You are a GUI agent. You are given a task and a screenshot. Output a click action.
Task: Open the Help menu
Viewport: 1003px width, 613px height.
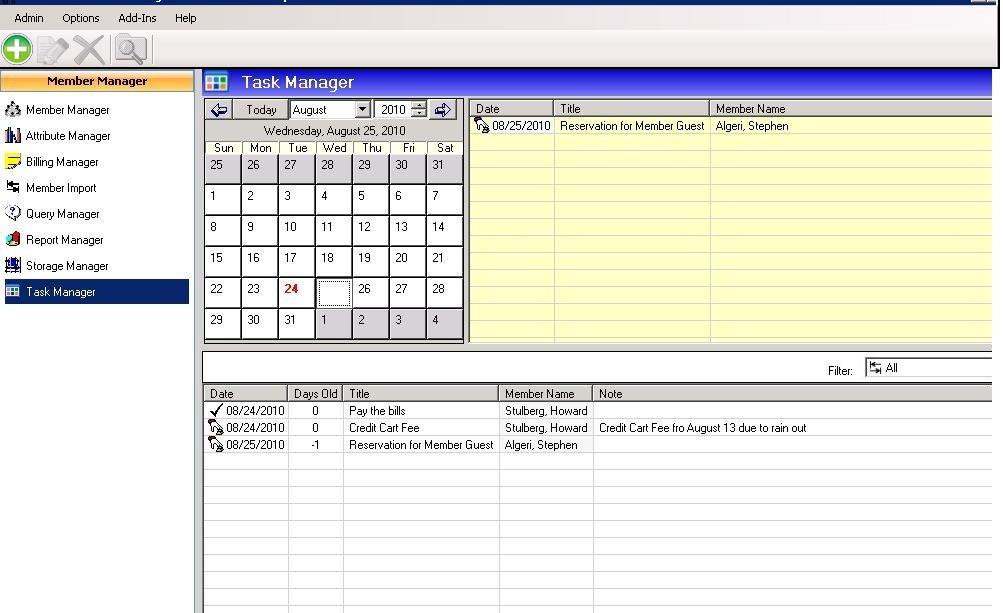(186, 18)
